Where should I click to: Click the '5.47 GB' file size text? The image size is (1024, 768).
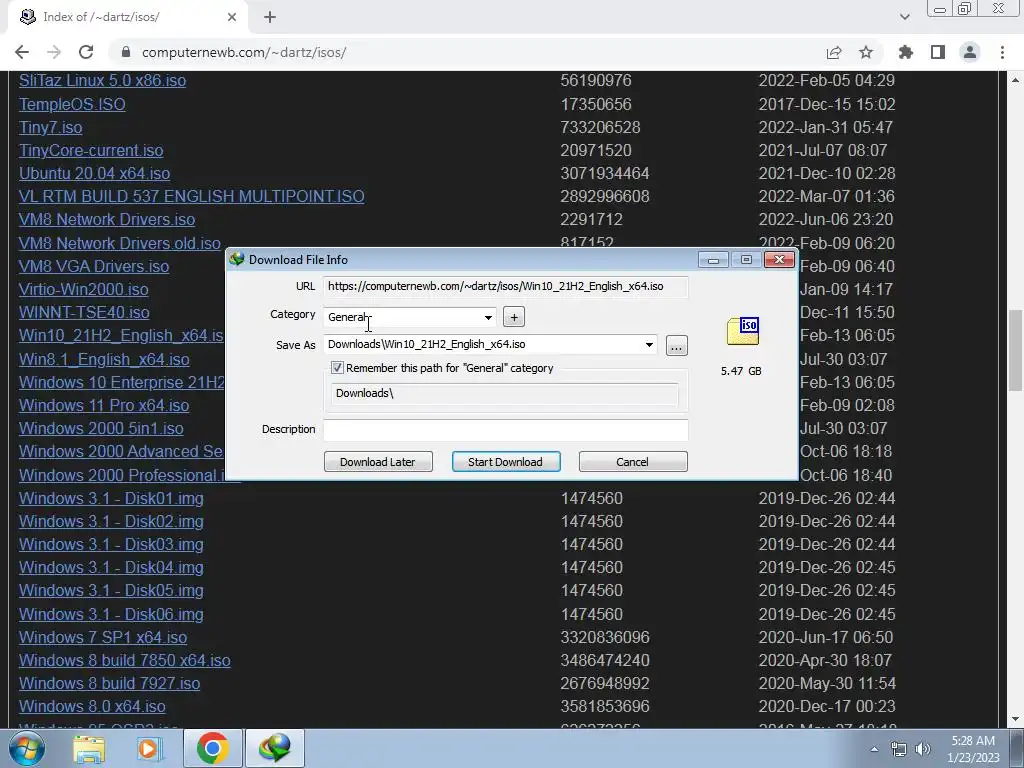pos(741,371)
